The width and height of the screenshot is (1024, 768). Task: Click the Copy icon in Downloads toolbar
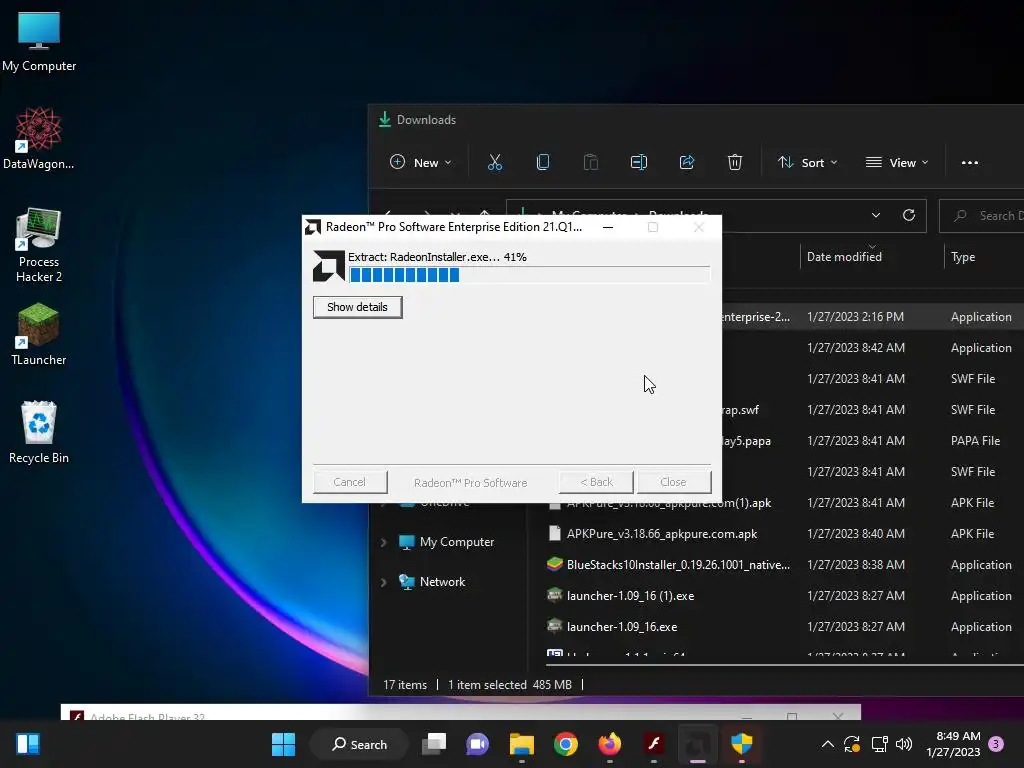pyautogui.click(x=543, y=163)
